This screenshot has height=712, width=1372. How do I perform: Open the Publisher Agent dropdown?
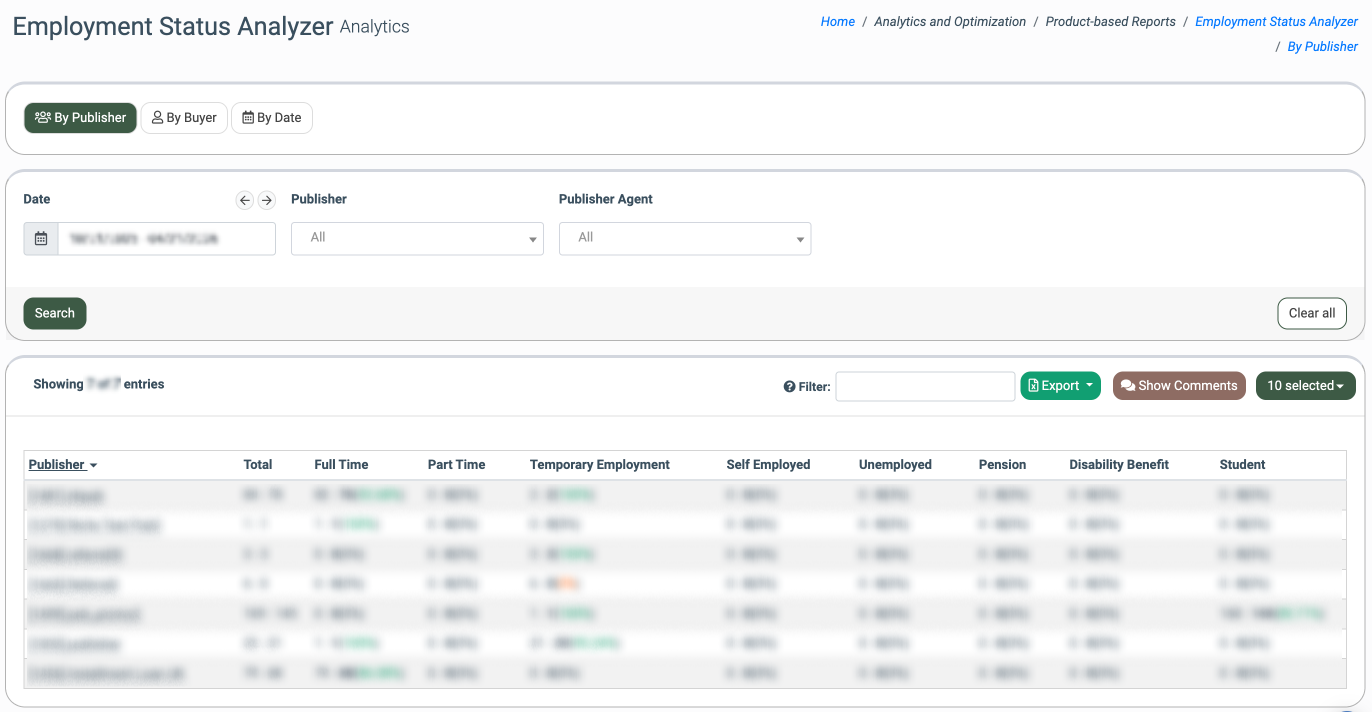point(685,239)
